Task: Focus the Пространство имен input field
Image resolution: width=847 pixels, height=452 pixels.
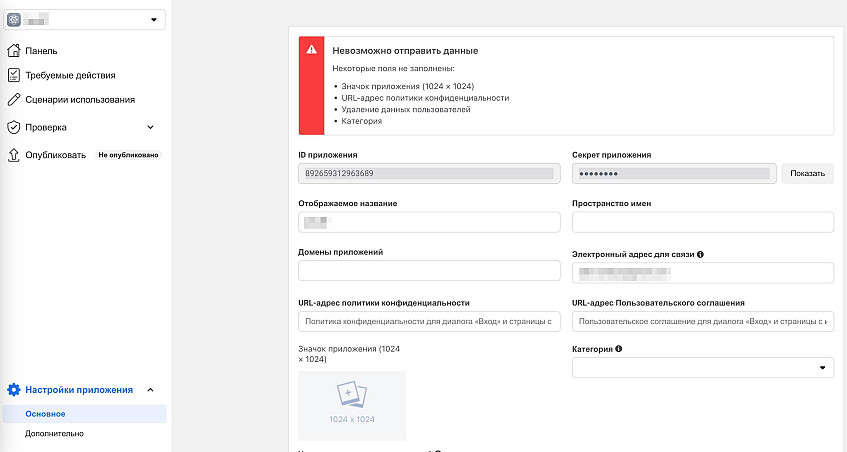Action: (703, 222)
